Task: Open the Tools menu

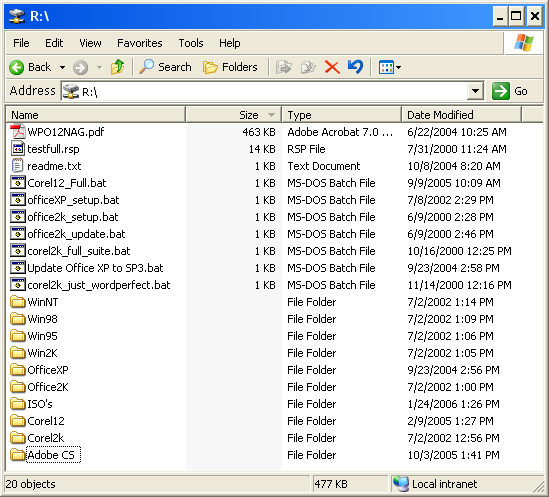Action: [x=191, y=43]
